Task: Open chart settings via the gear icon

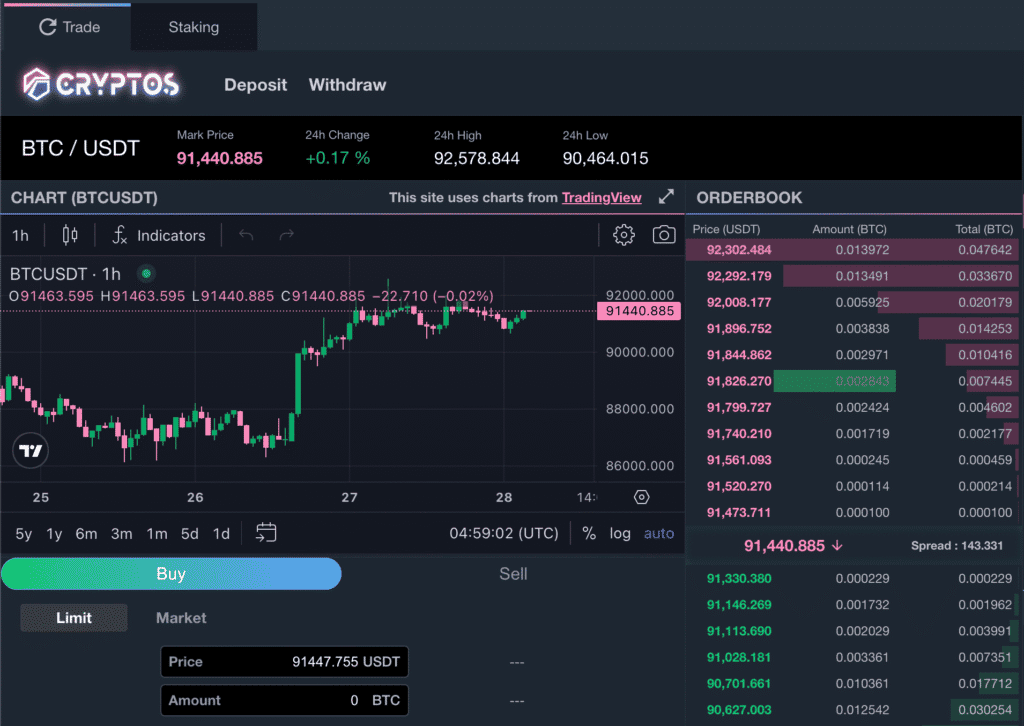Action: [623, 235]
